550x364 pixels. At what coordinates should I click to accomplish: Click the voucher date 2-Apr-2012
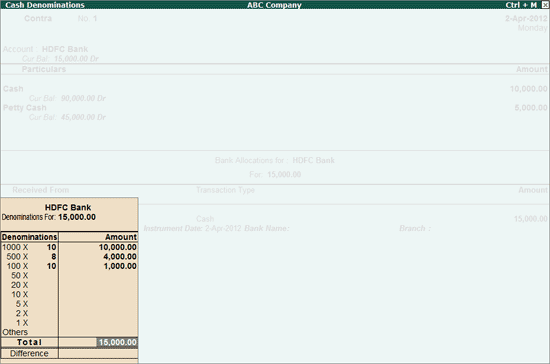(x=526, y=19)
